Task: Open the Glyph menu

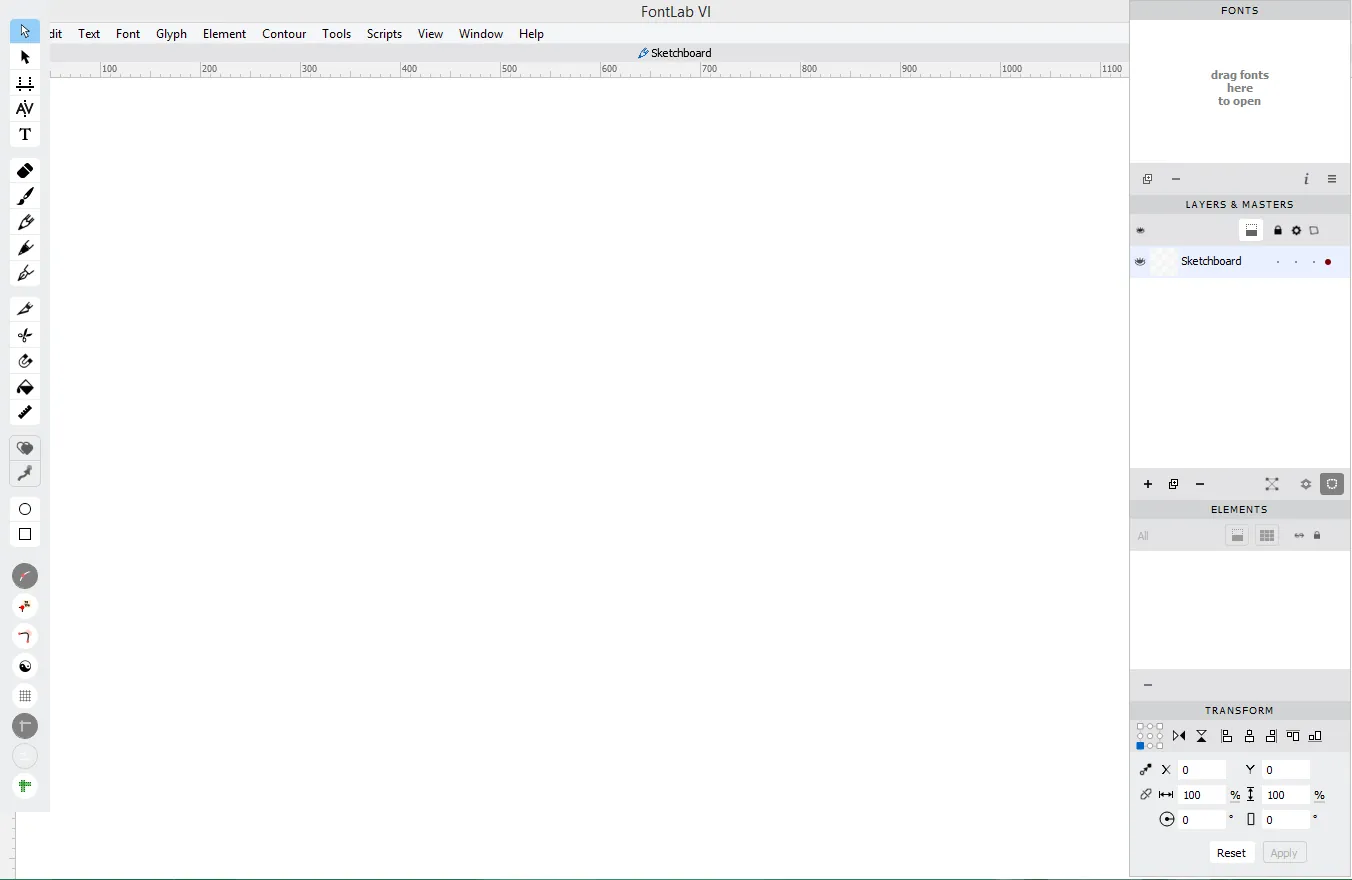Action: point(171,34)
